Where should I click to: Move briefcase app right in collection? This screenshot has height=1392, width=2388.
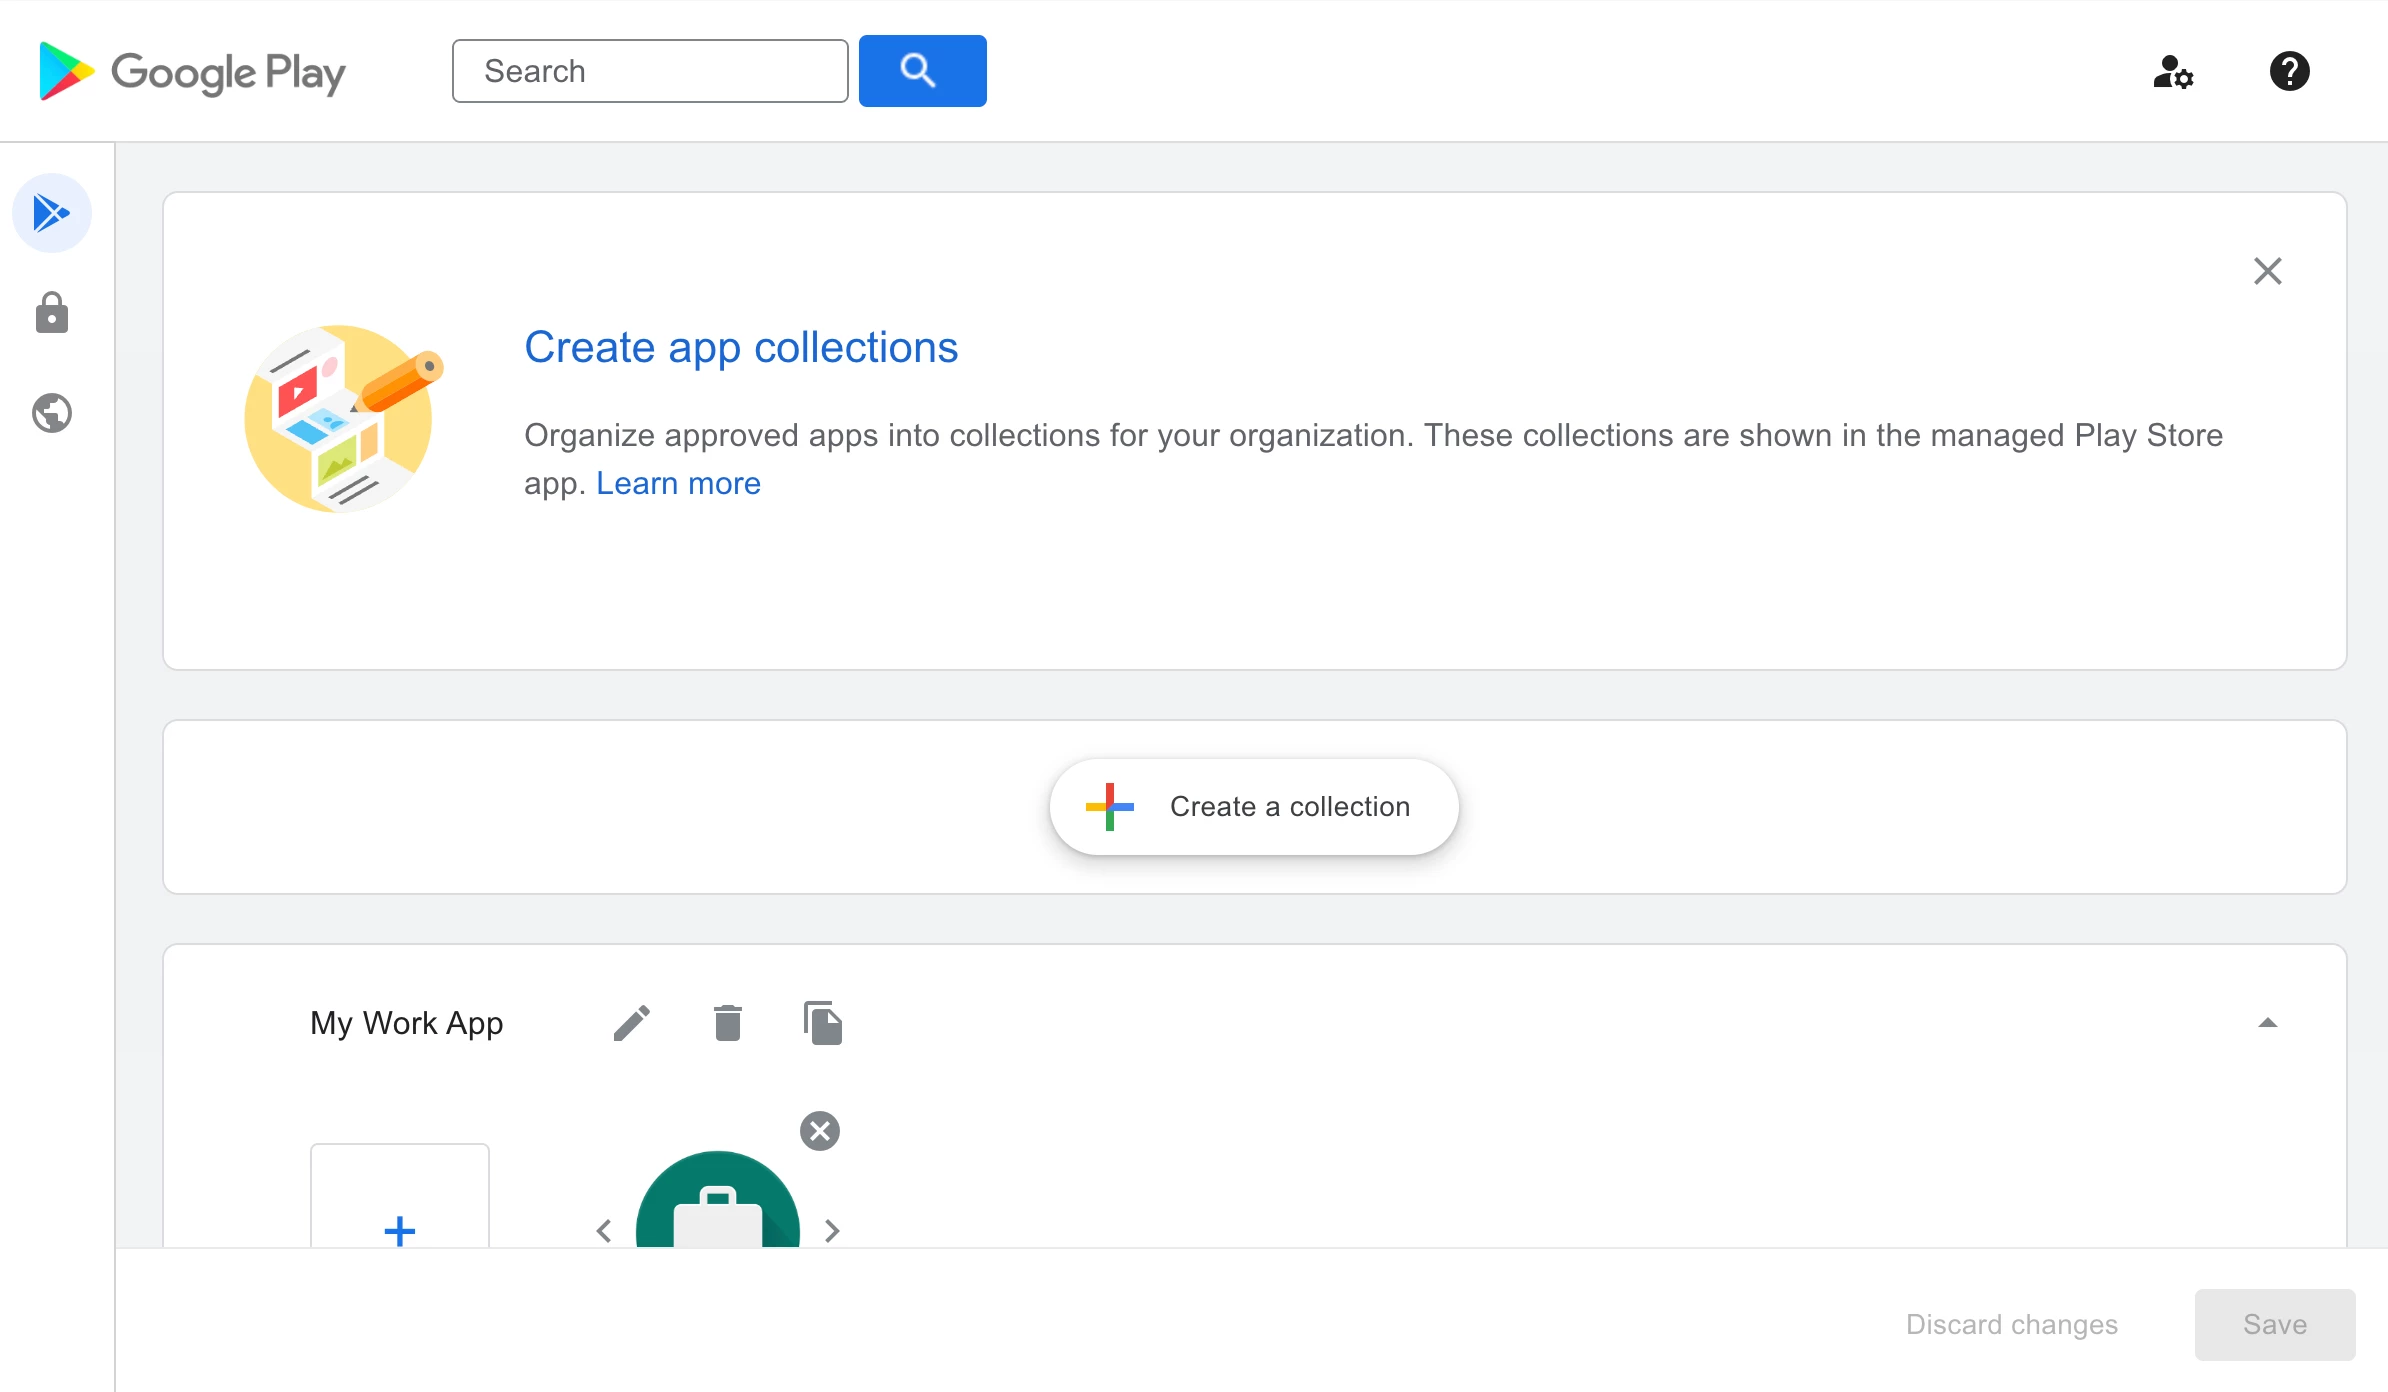(x=832, y=1231)
